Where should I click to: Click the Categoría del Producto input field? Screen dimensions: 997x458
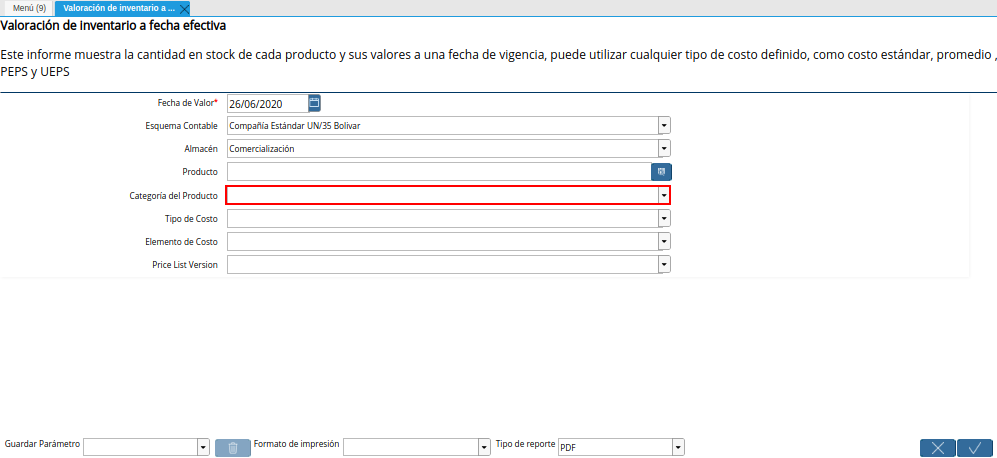pyautogui.click(x=441, y=196)
